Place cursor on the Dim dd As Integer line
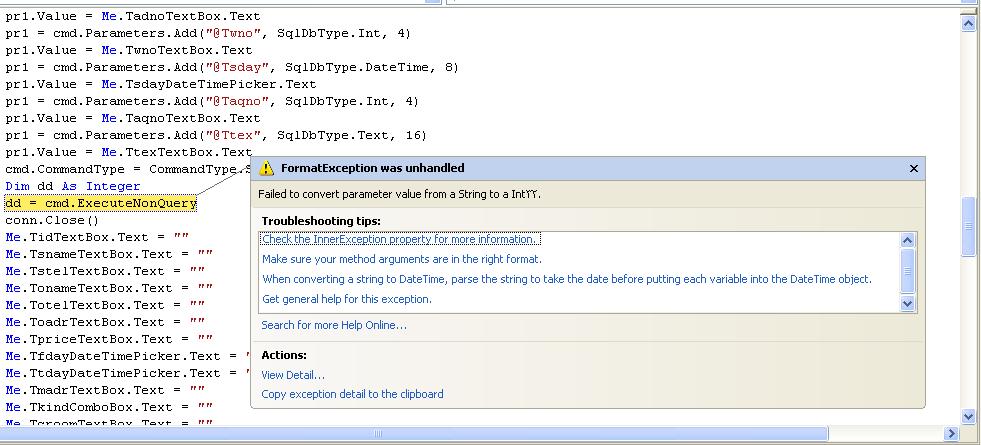This screenshot has height=445, width=981. (x=73, y=187)
